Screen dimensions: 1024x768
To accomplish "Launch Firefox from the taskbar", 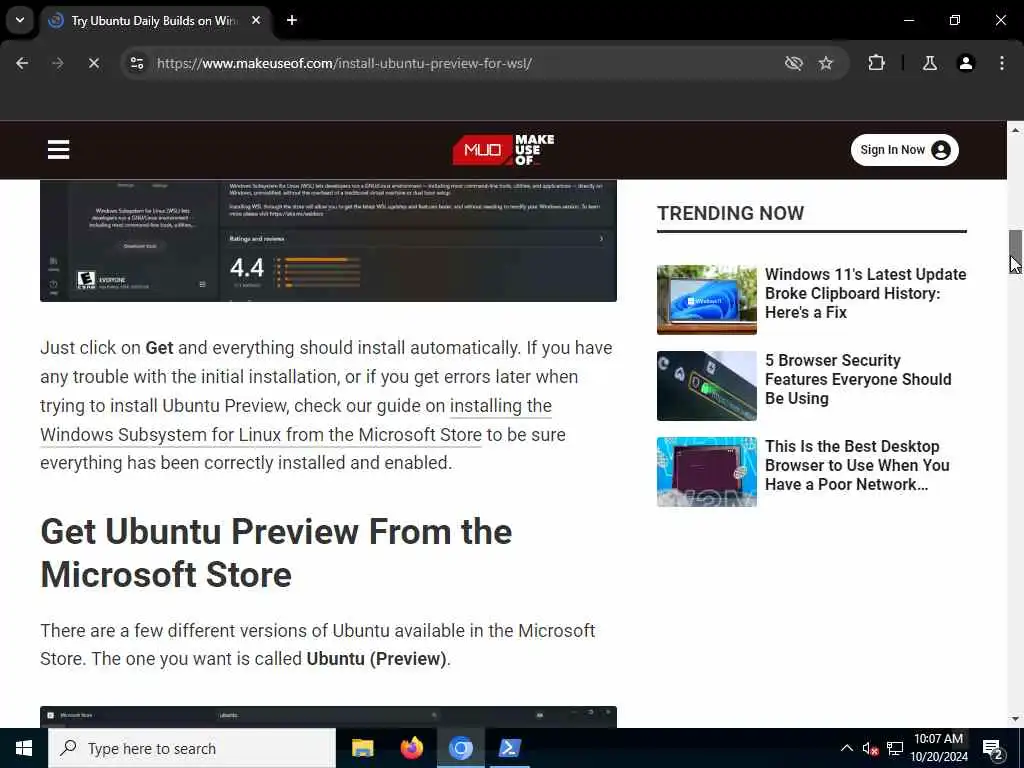I will (411, 748).
